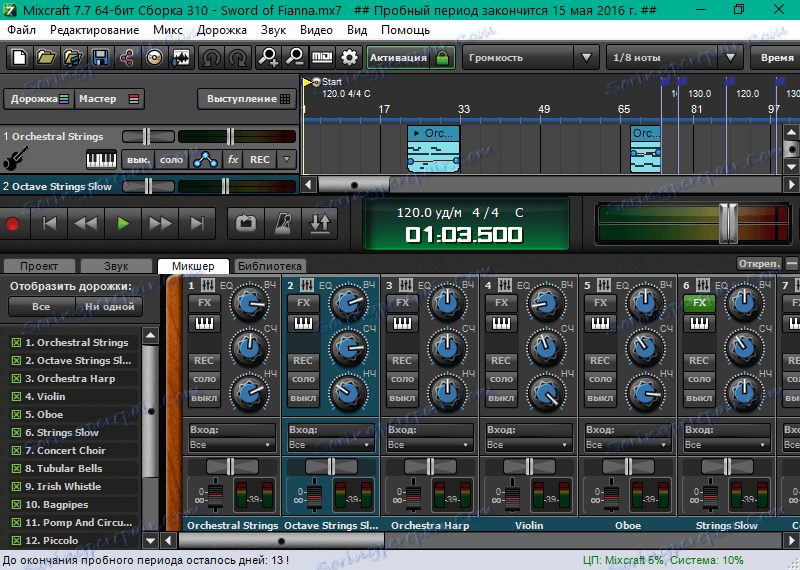Switch to the Библиотека tab
The height and width of the screenshot is (570, 800).
pos(269,266)
